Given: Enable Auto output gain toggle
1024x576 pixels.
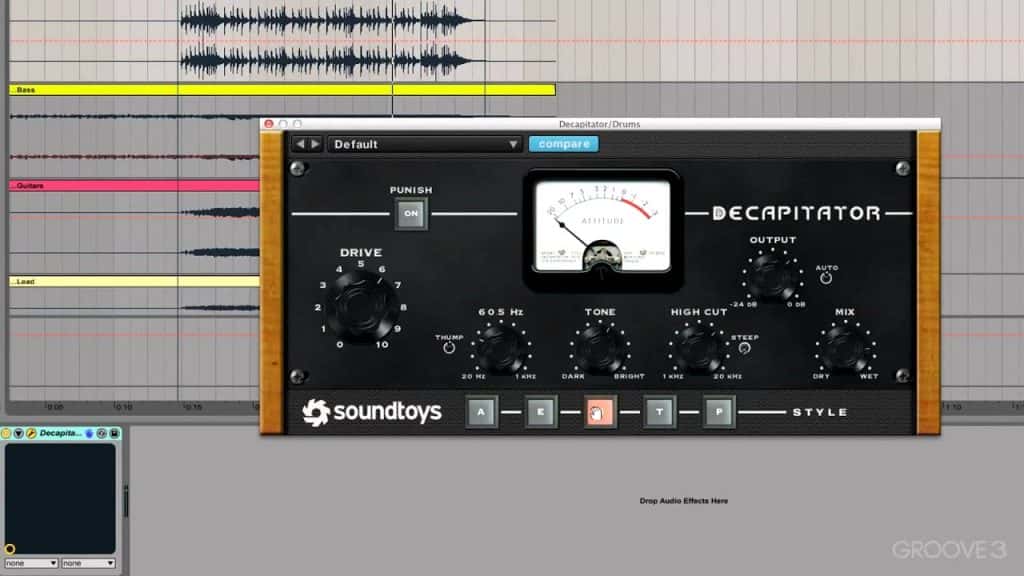Looking at the screenshot, I should click(x=826, y=278).
